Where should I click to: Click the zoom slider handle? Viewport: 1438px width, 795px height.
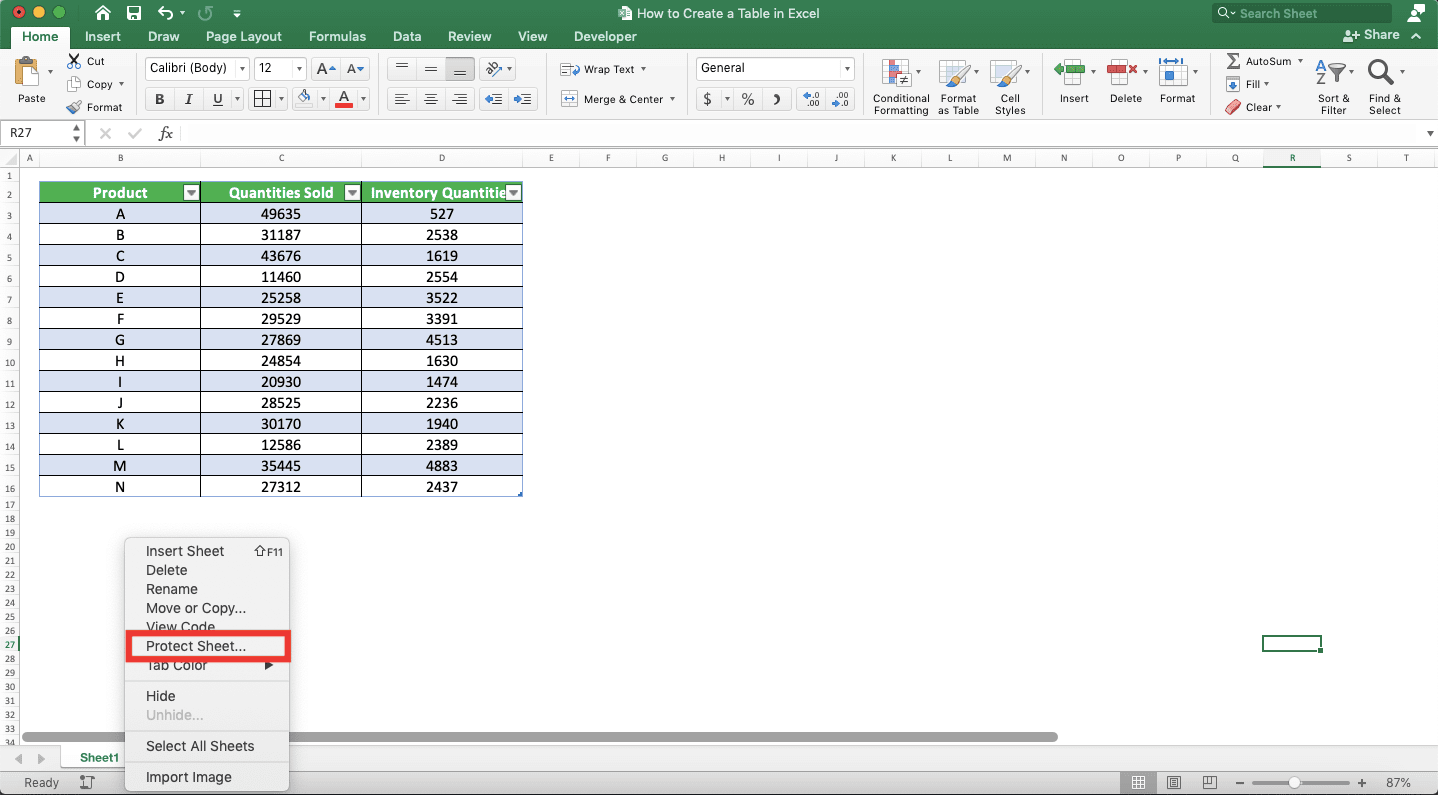pos(1294,782)
